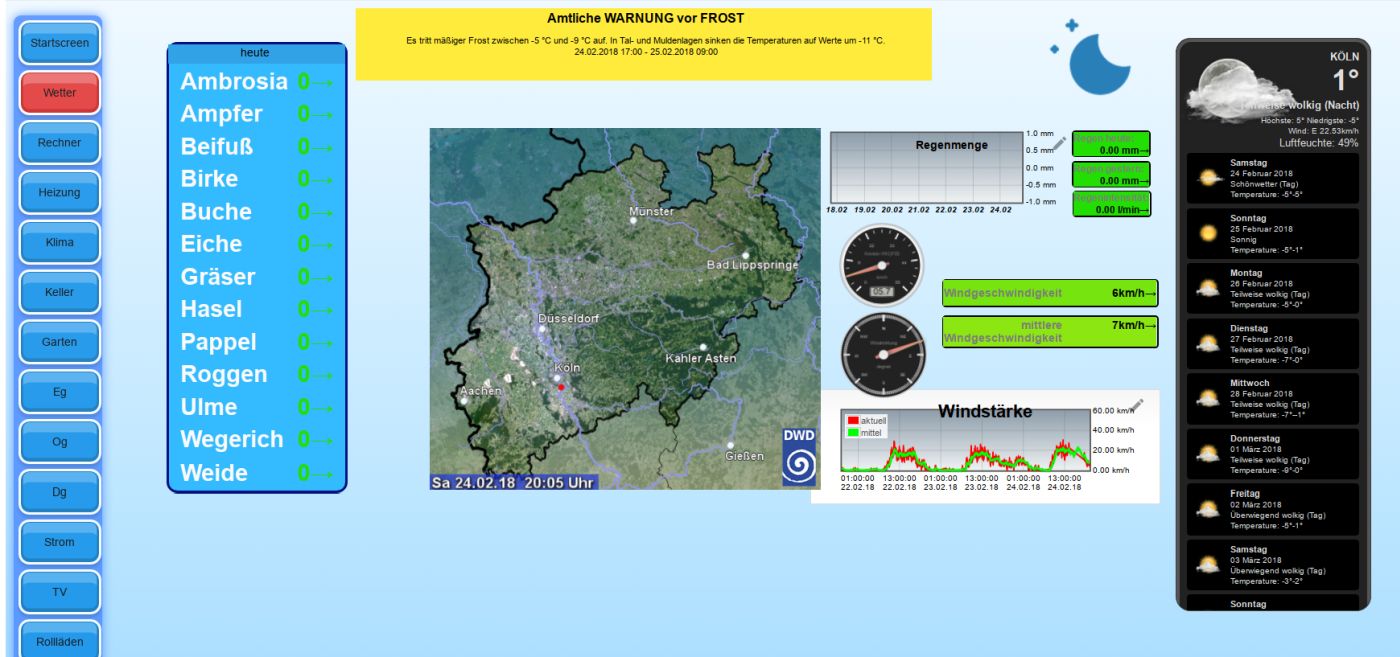Screen dimensions: 1400x657
Task: Open the Startscreen page
Action: pos(60,43)
